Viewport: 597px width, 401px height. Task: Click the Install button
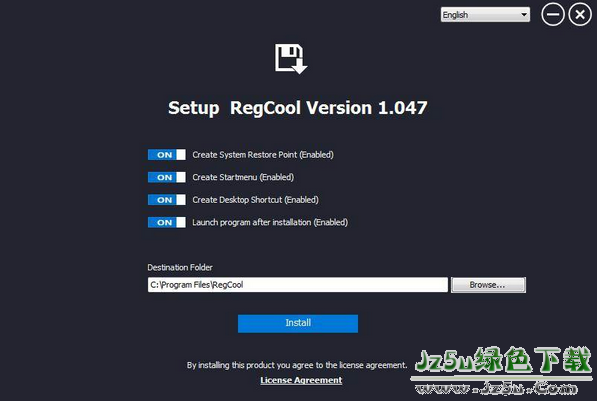(x=298, y=323)
